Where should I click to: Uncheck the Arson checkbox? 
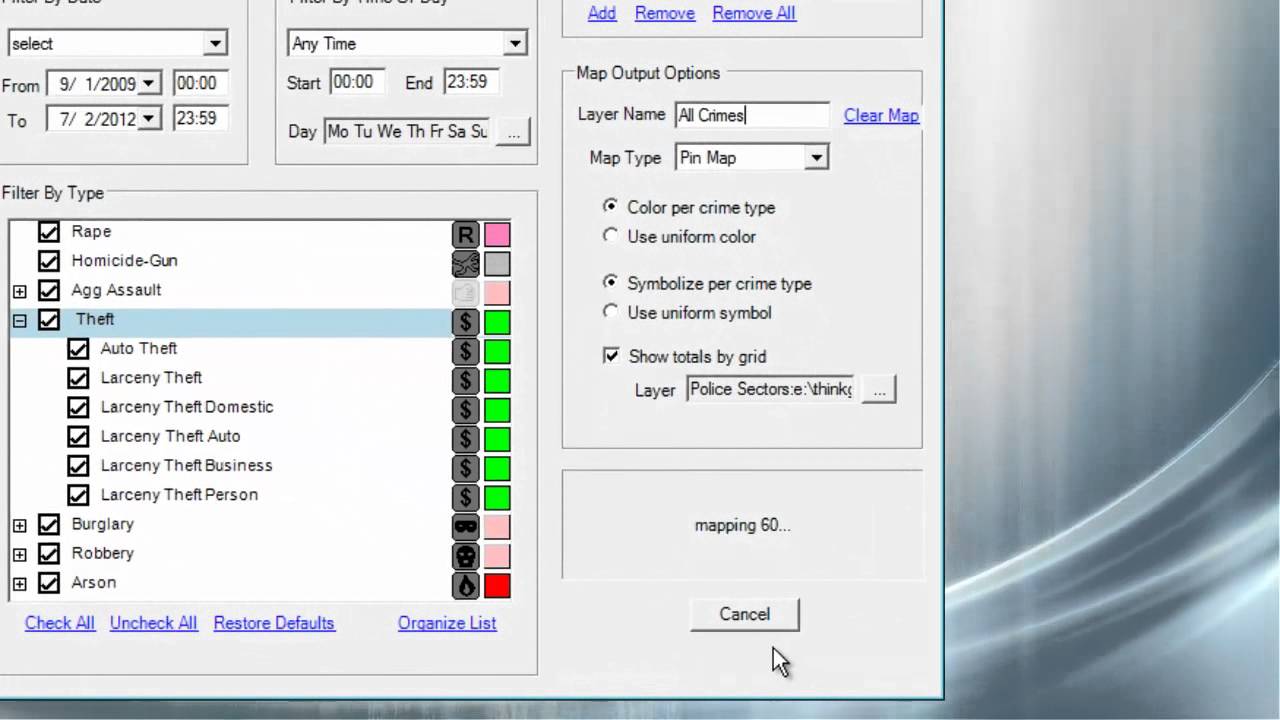pyautogui.click(x=49, y=582)
